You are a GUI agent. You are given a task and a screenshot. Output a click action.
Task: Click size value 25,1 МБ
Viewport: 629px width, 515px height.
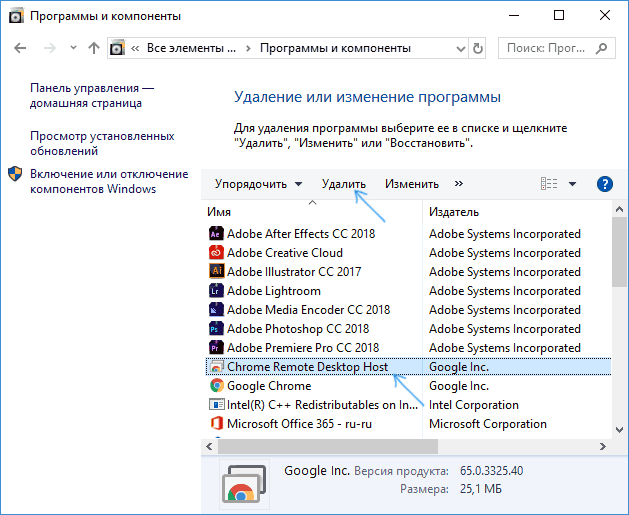point(481,489)
